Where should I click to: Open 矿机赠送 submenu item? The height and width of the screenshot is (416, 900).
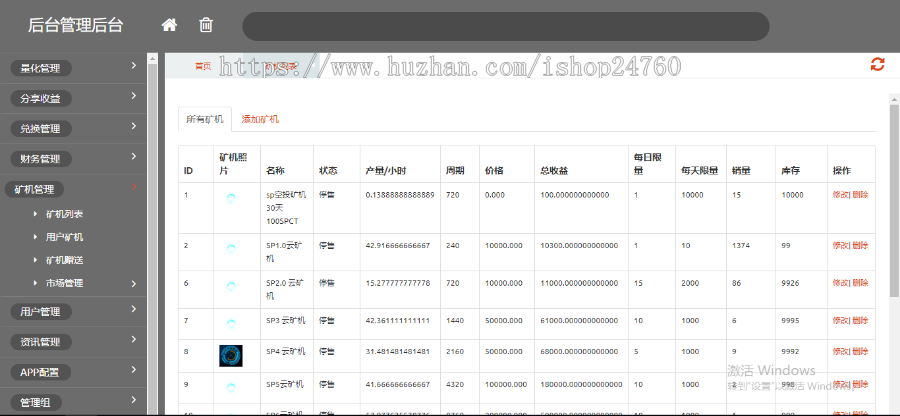pos(64,260)
